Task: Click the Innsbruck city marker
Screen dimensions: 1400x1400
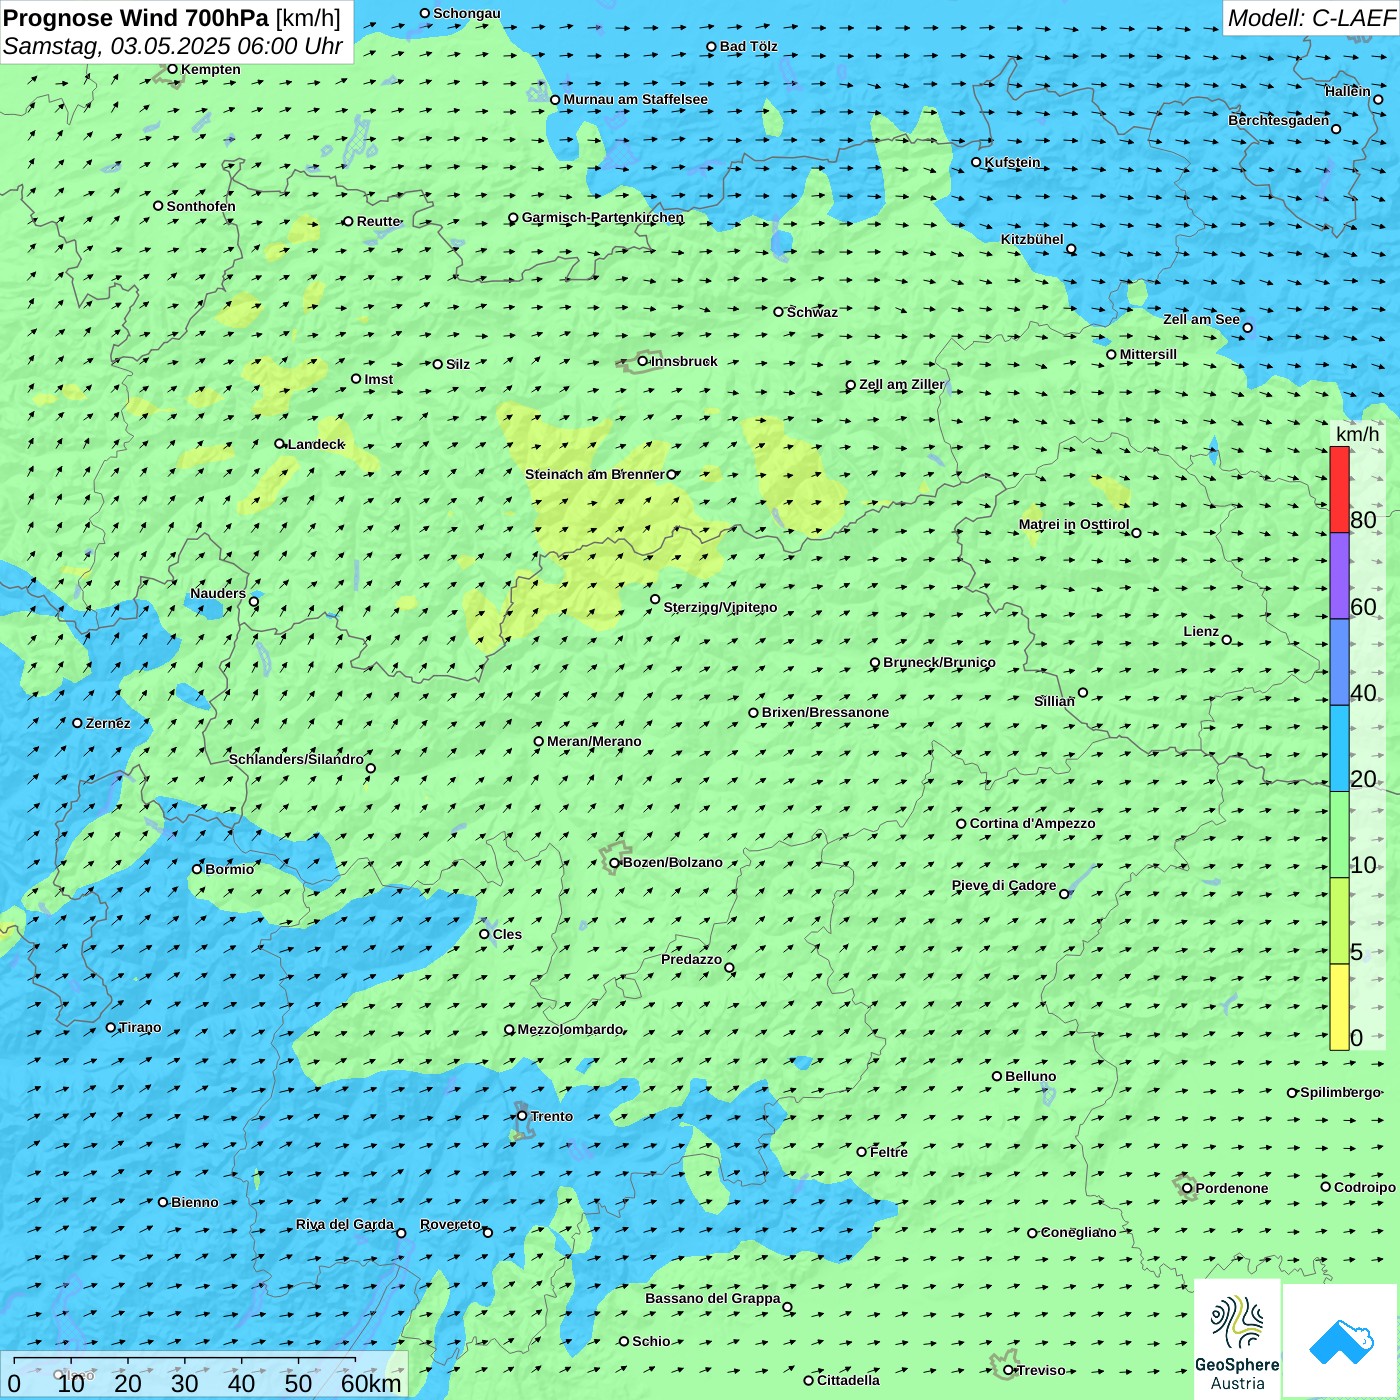Action: pyautogui.click(x=643, y=361)
